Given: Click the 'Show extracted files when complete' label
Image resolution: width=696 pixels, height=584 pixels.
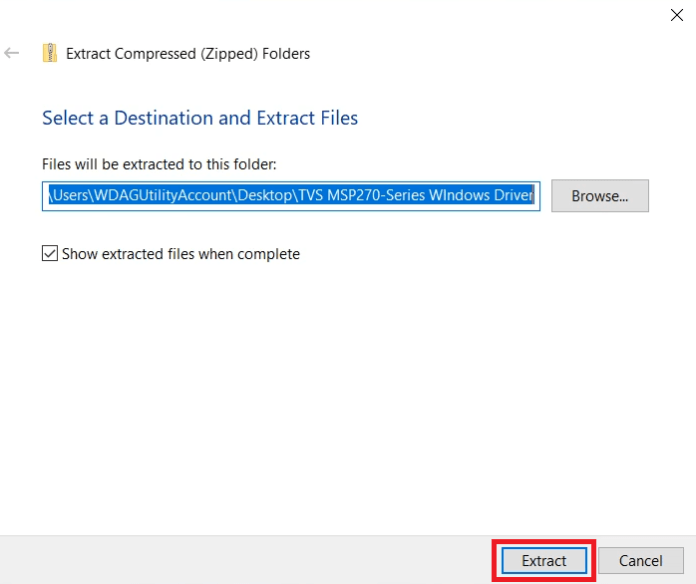Looking at the screenshot, I should pyautogui.click(x=180, y=254).
